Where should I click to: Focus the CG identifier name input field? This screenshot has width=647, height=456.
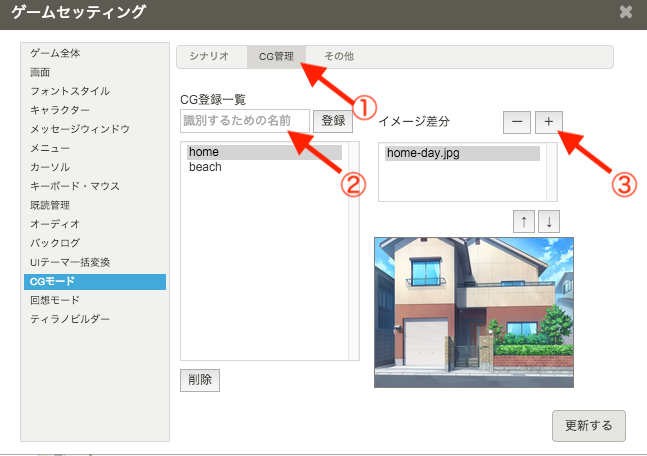point(245,121)
